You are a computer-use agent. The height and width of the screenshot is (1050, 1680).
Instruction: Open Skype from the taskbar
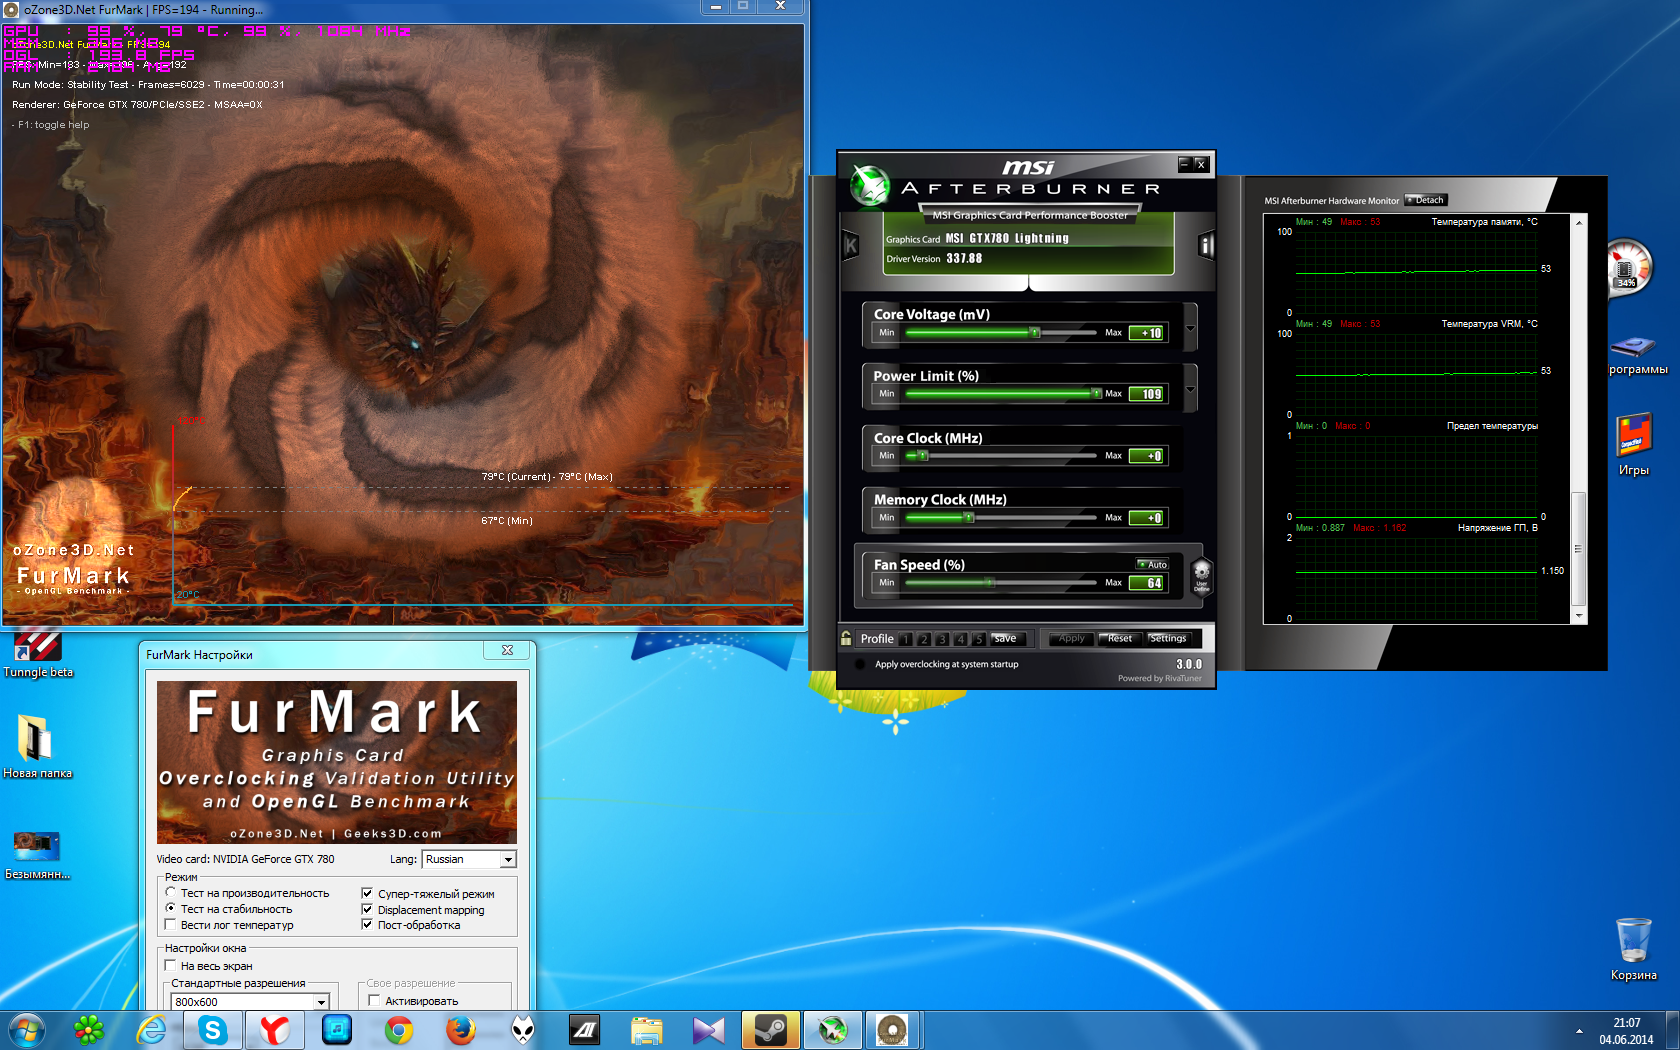[213, 1030]
